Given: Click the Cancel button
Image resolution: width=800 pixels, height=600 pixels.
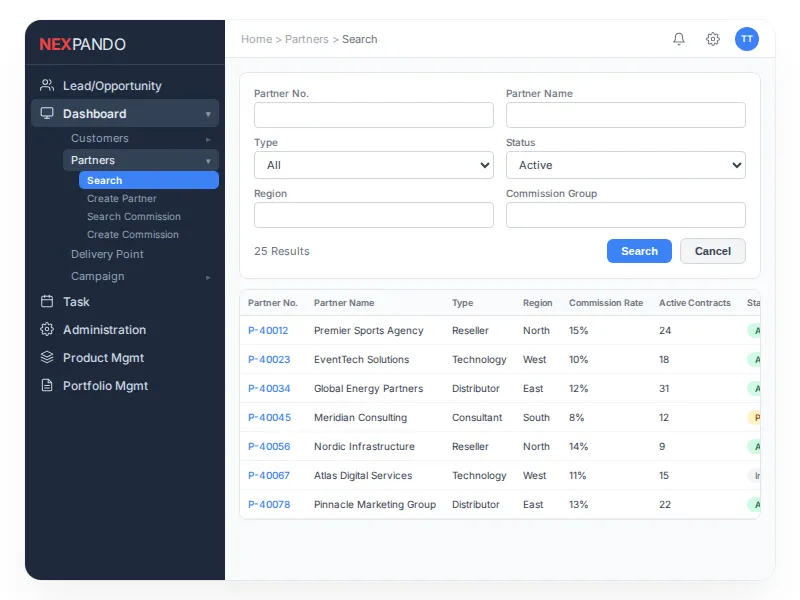Looking at the screenshot, I should coord(712,251).
